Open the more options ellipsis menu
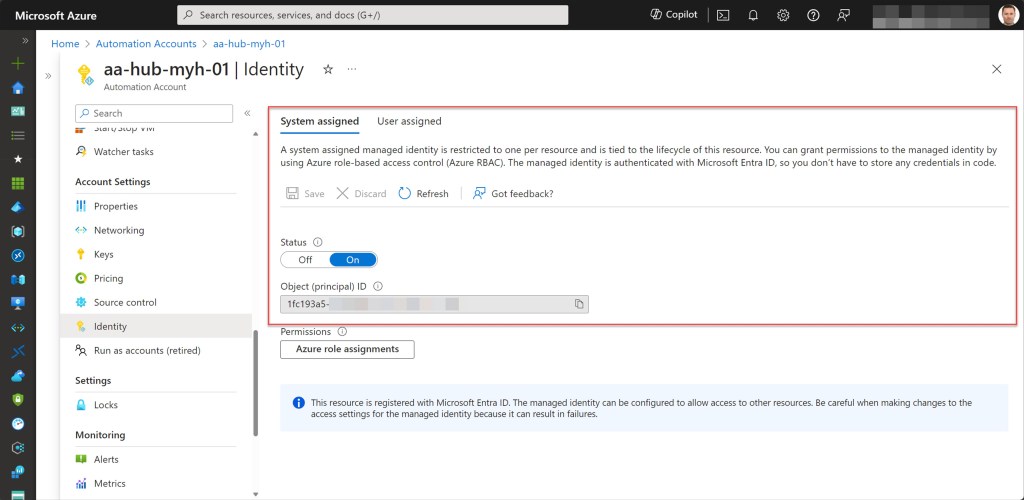This screenshot has height=500, width=1024. coord(351,69)
